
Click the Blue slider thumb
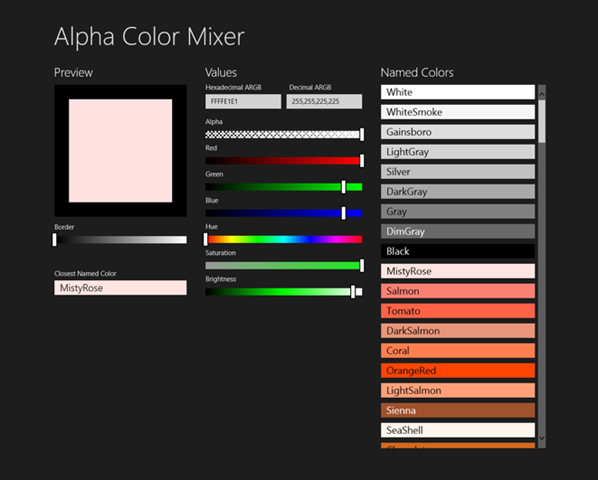[x=343, y=213]
